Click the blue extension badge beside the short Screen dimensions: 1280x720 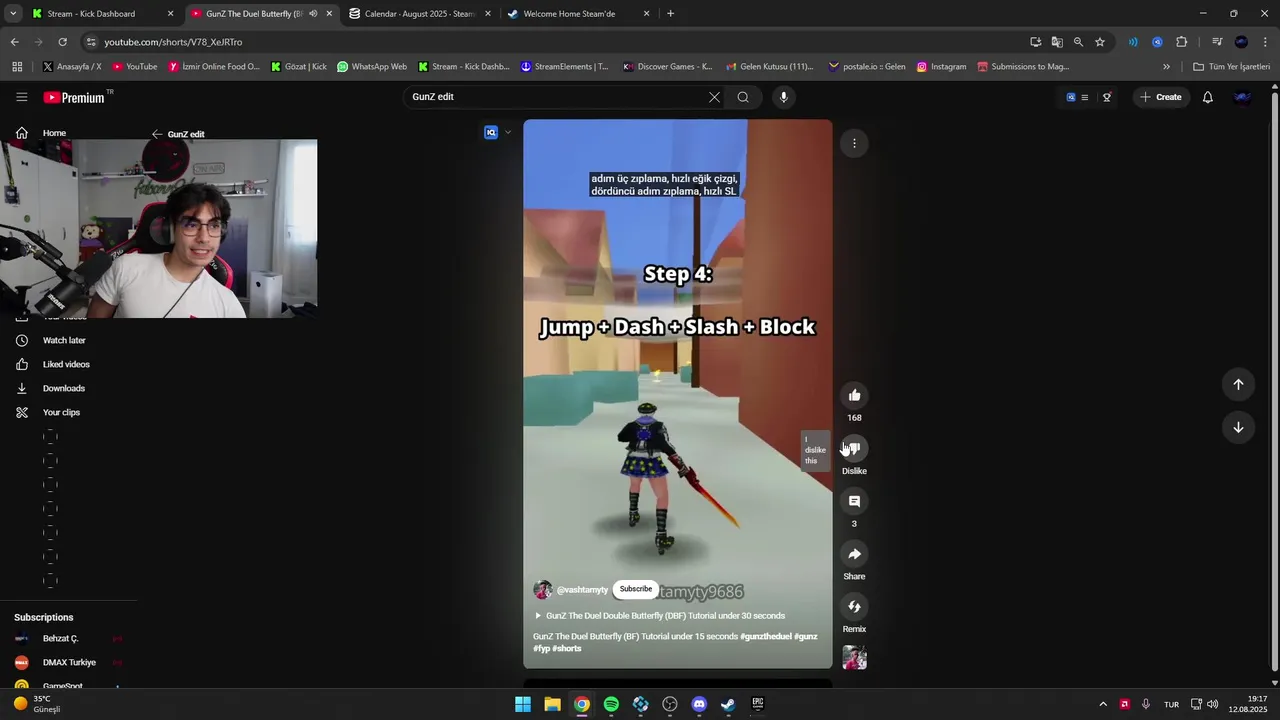click(491, 132)
